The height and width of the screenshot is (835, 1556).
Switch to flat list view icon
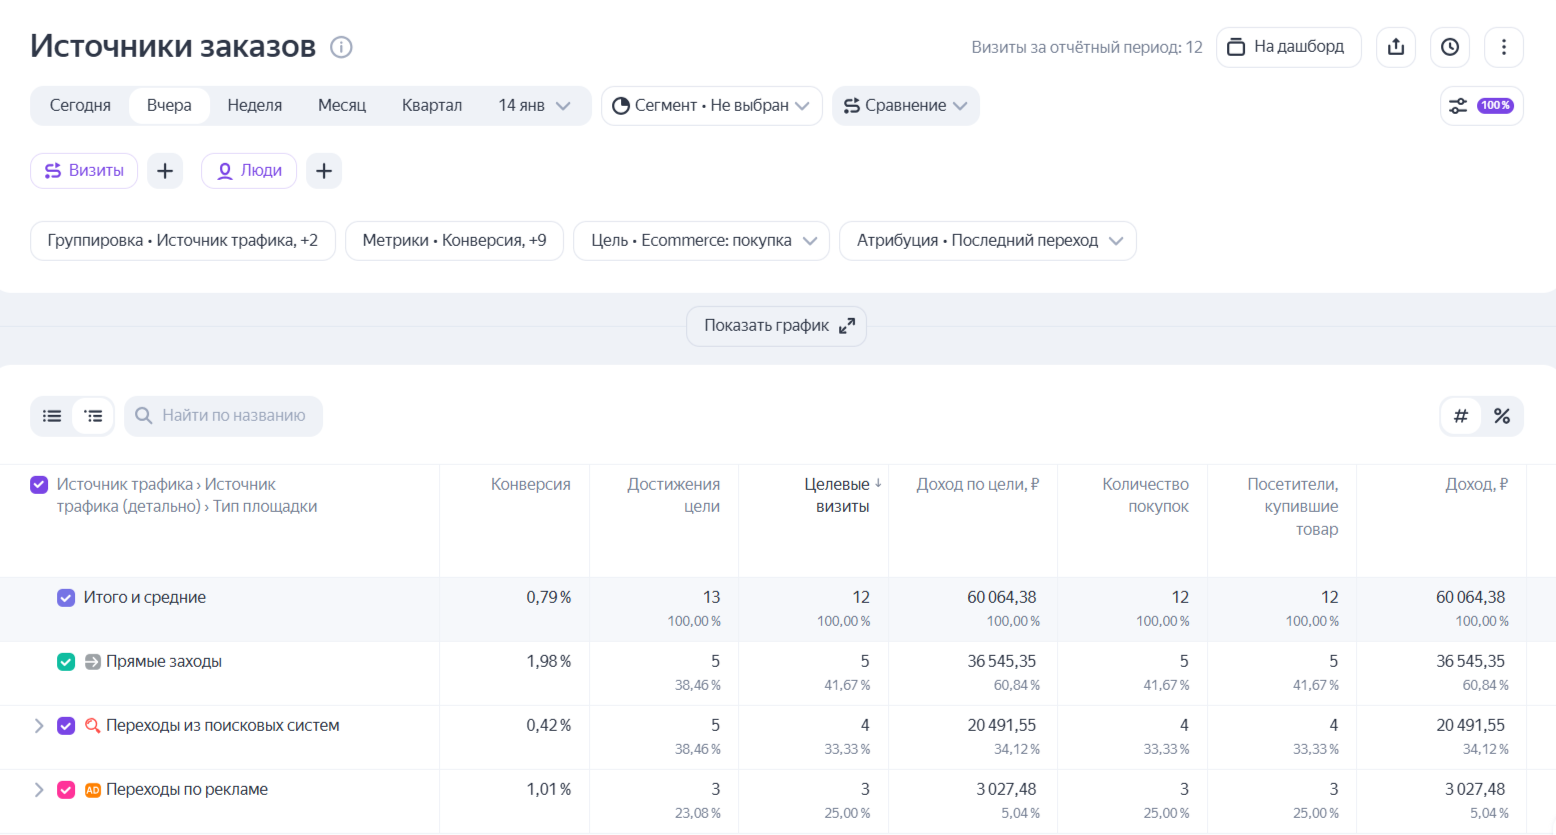pos(52,416)
